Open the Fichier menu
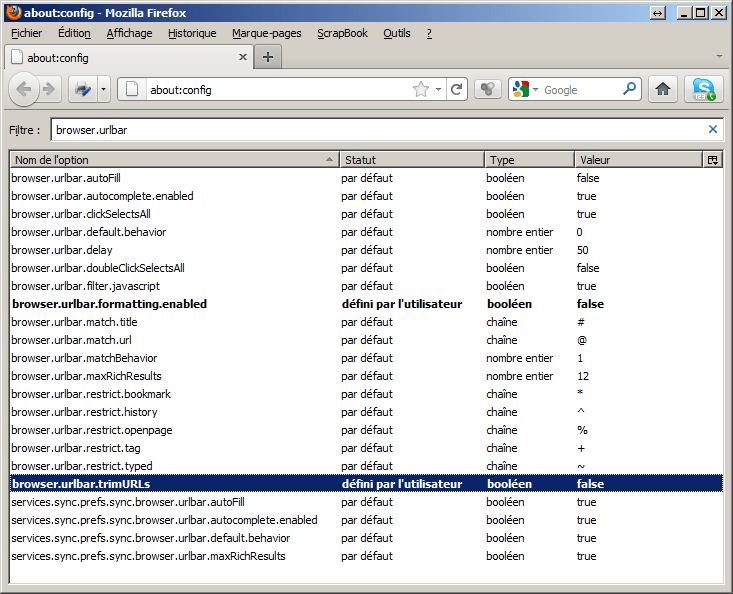Viewport: 733px width, 594px height. [27, 33]
